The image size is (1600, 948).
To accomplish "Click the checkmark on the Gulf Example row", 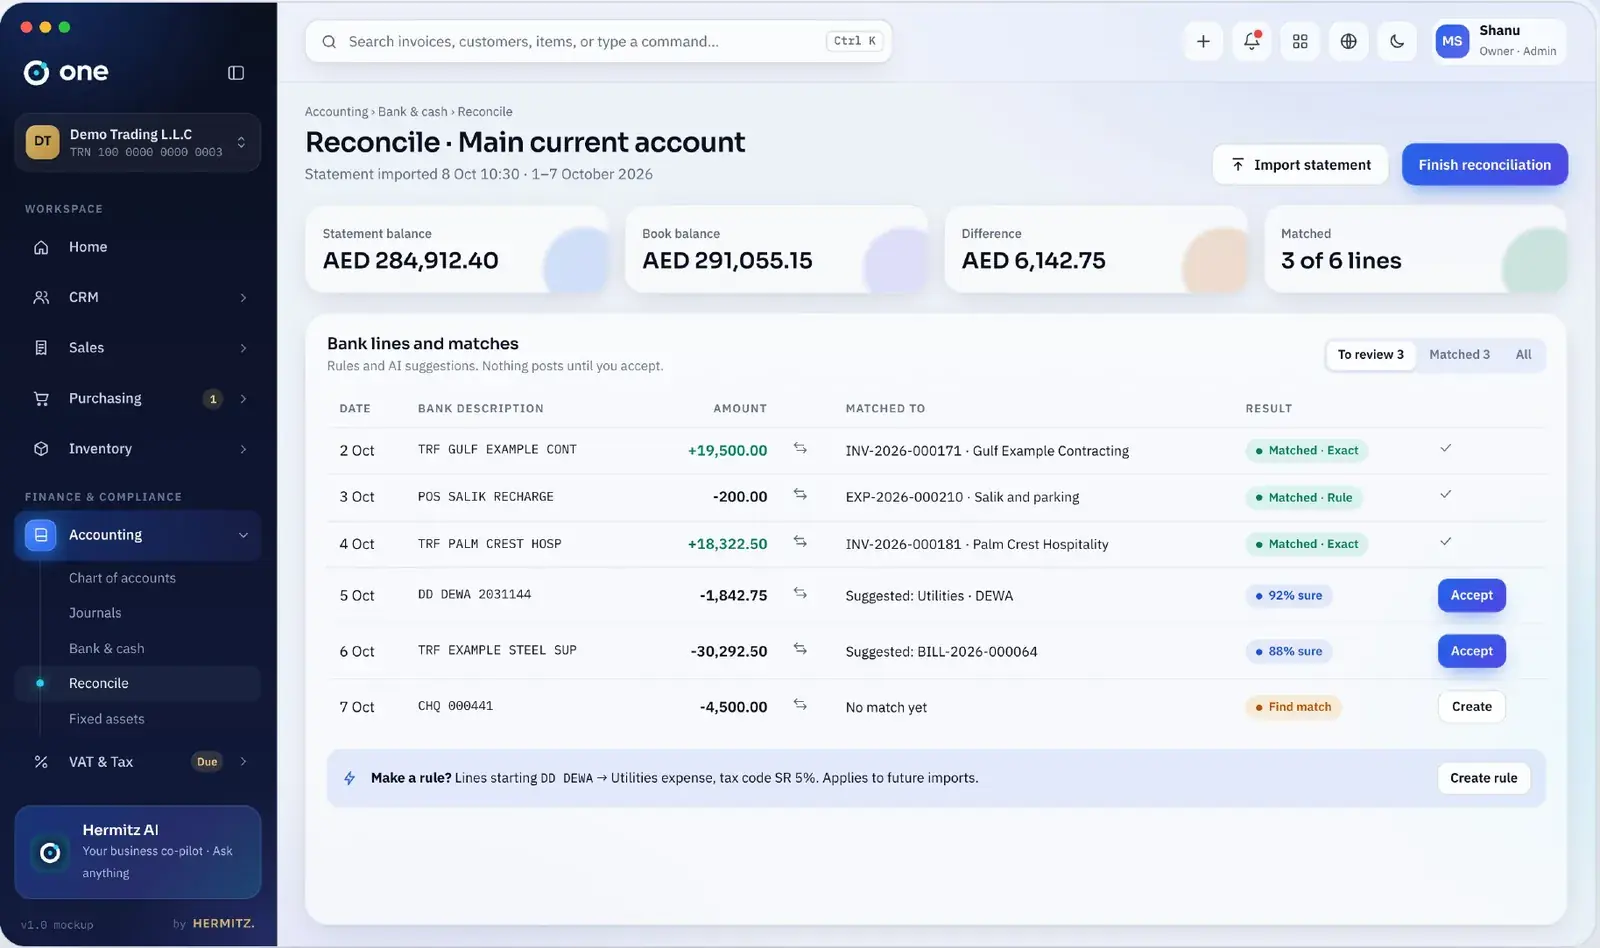I will point(1445,448).
